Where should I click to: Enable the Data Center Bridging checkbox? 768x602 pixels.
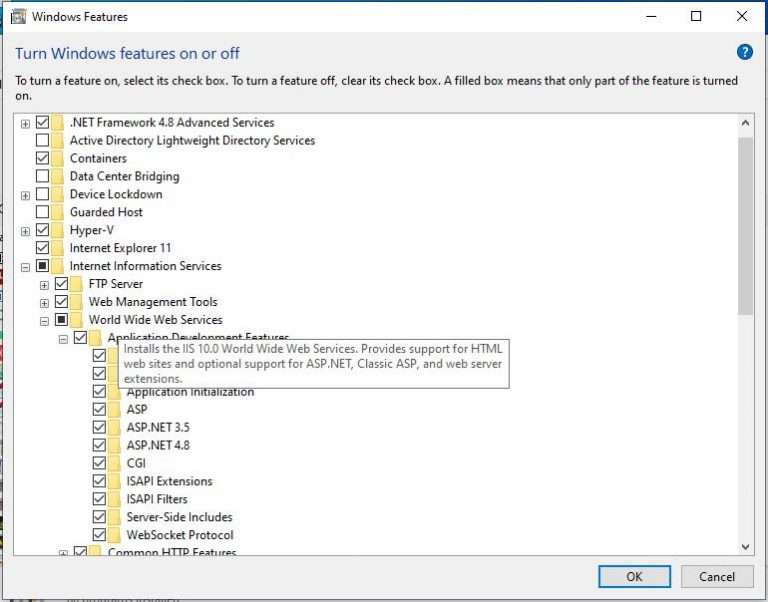coord(42,176)
